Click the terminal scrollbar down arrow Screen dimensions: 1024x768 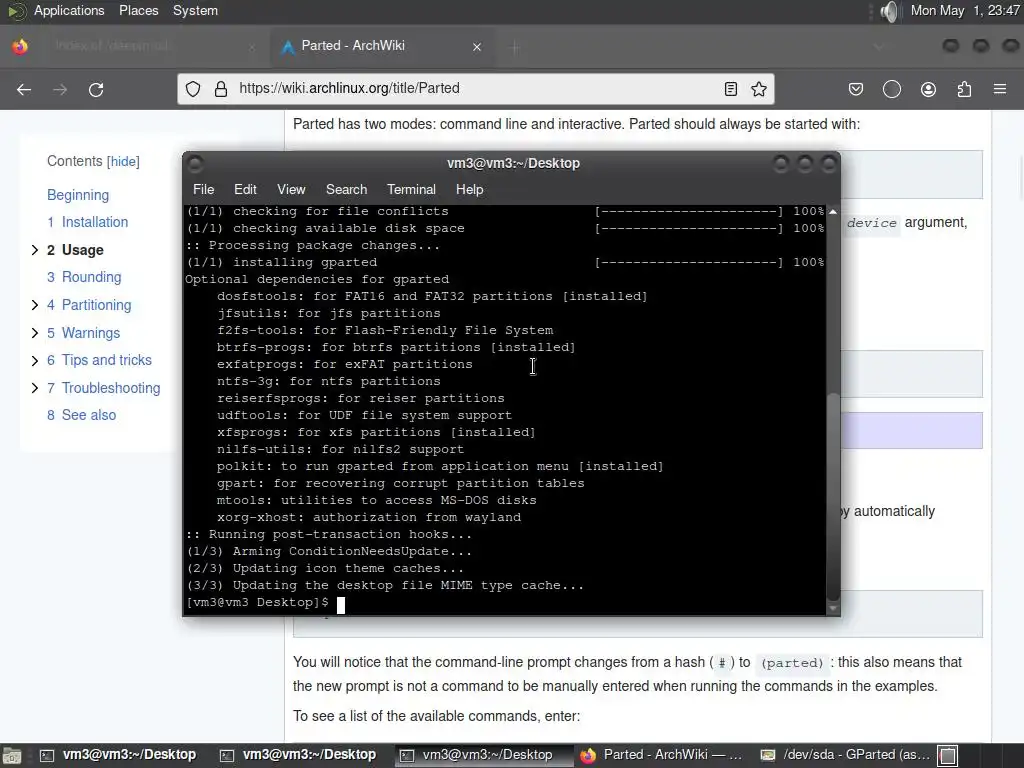click(x=833, y=609)
